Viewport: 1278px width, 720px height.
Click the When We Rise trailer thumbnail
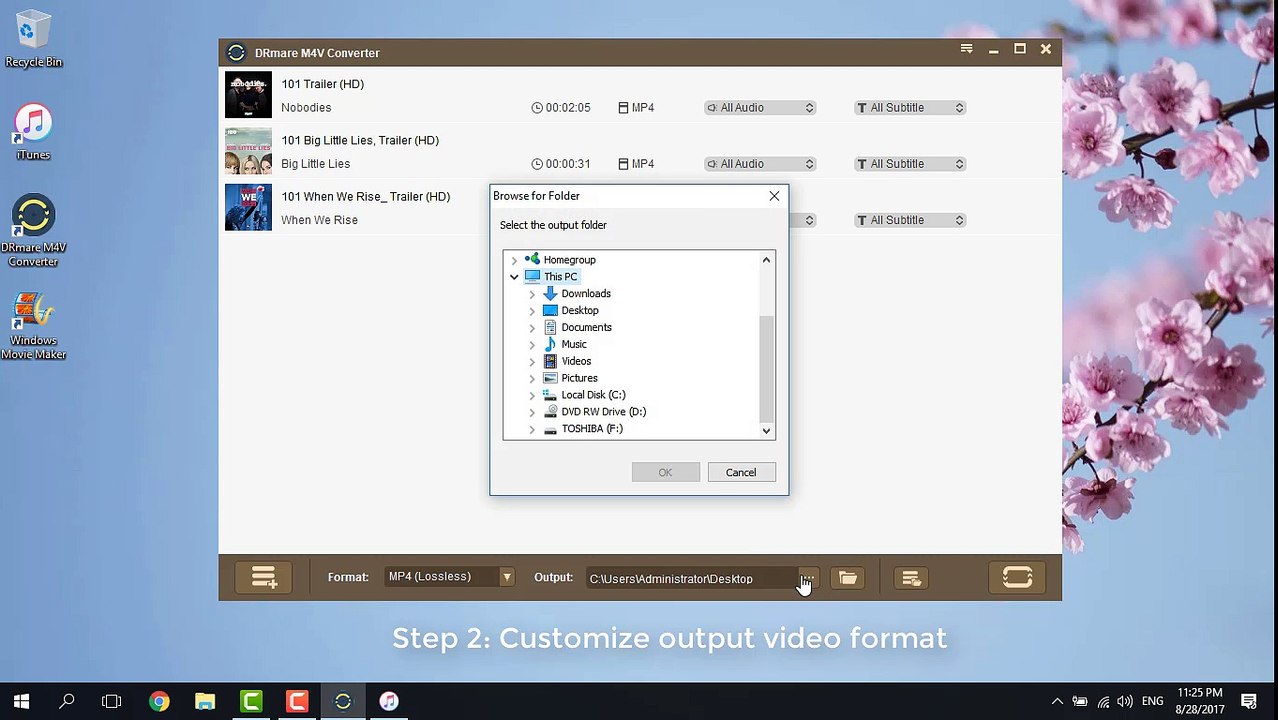point(248,207)
